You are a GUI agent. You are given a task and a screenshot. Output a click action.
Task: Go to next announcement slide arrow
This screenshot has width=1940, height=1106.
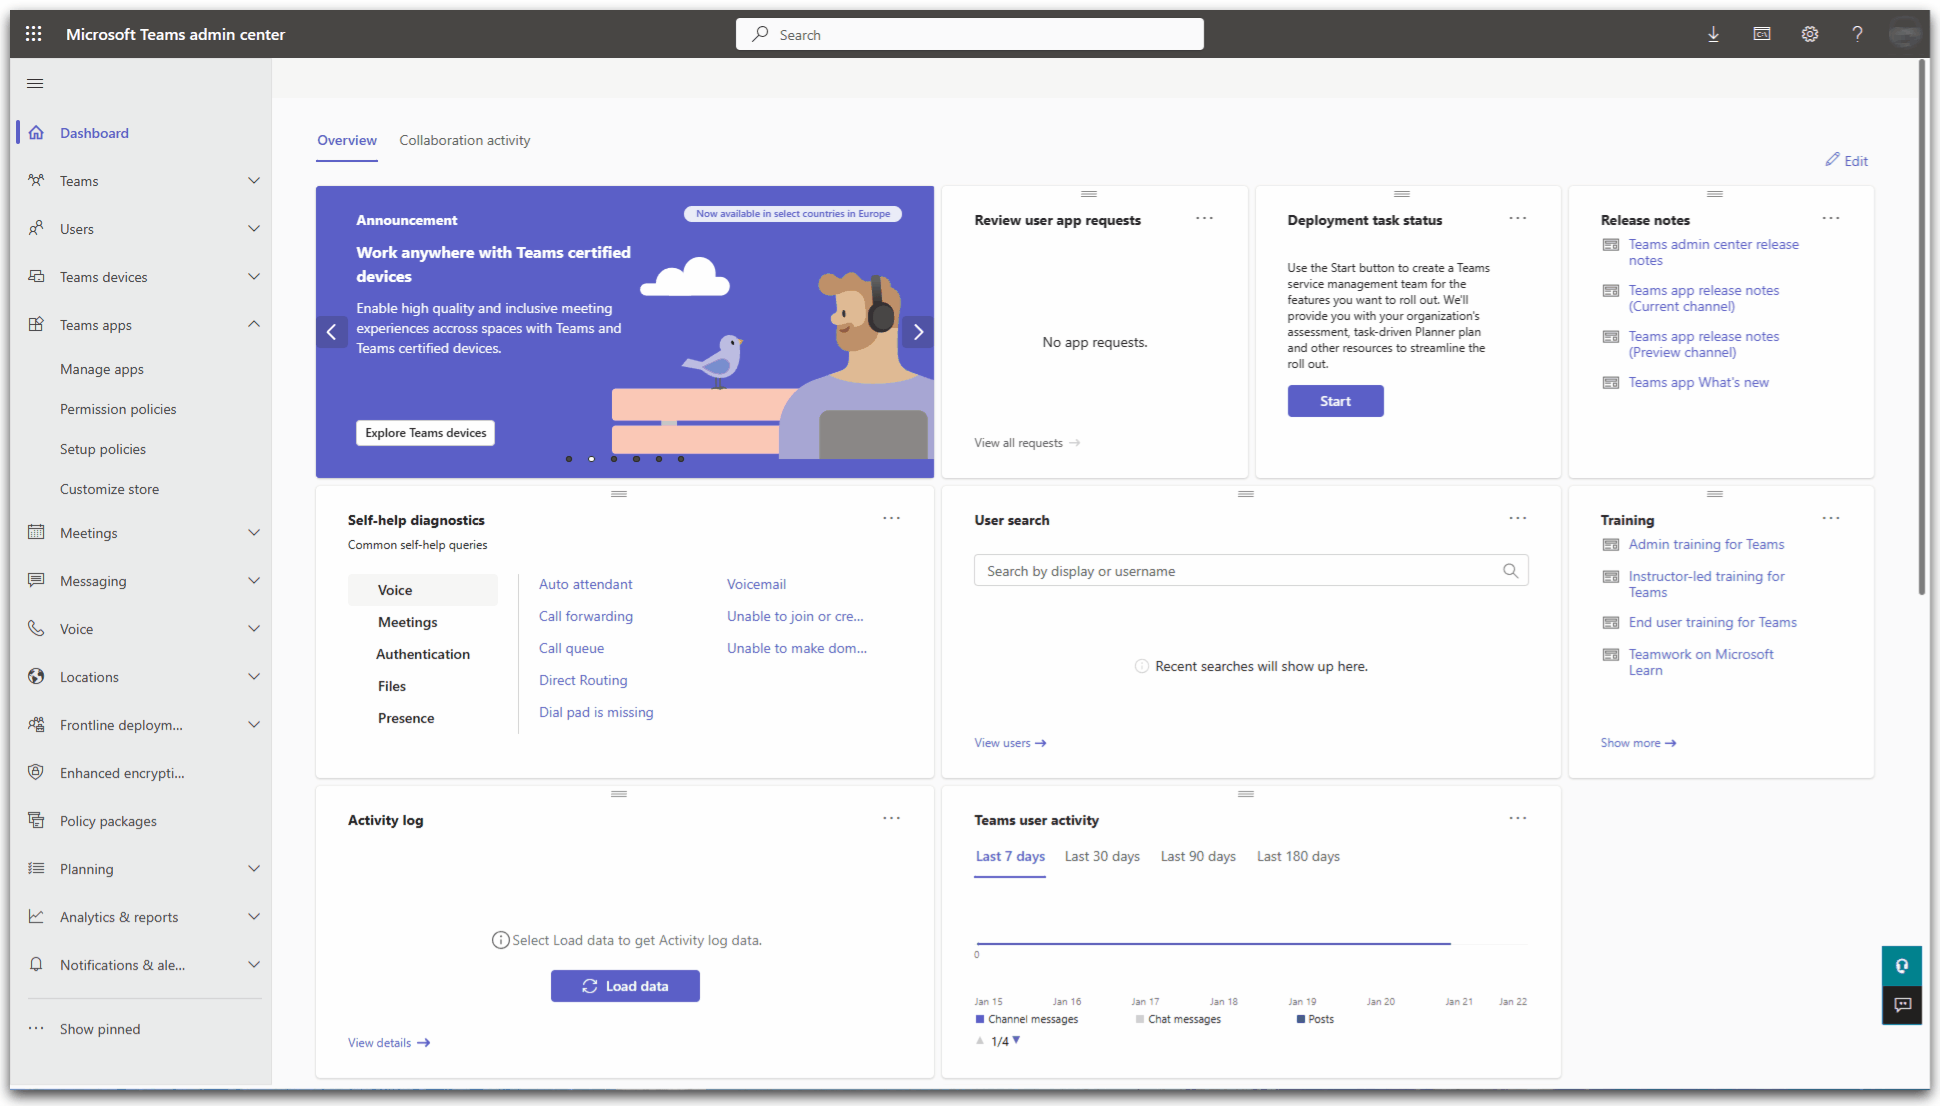point(918,332)
